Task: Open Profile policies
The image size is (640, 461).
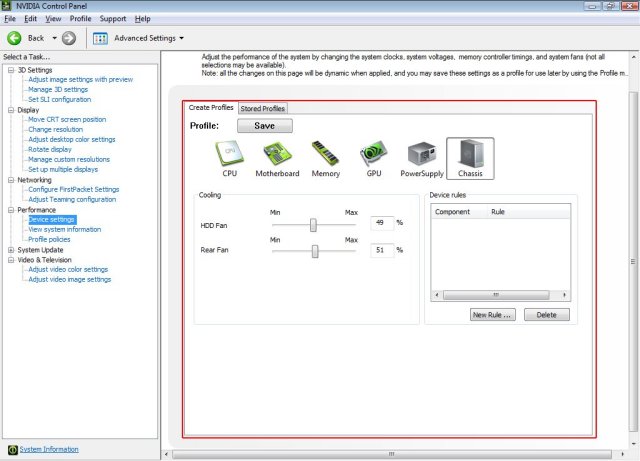Action: pos(49,239)
